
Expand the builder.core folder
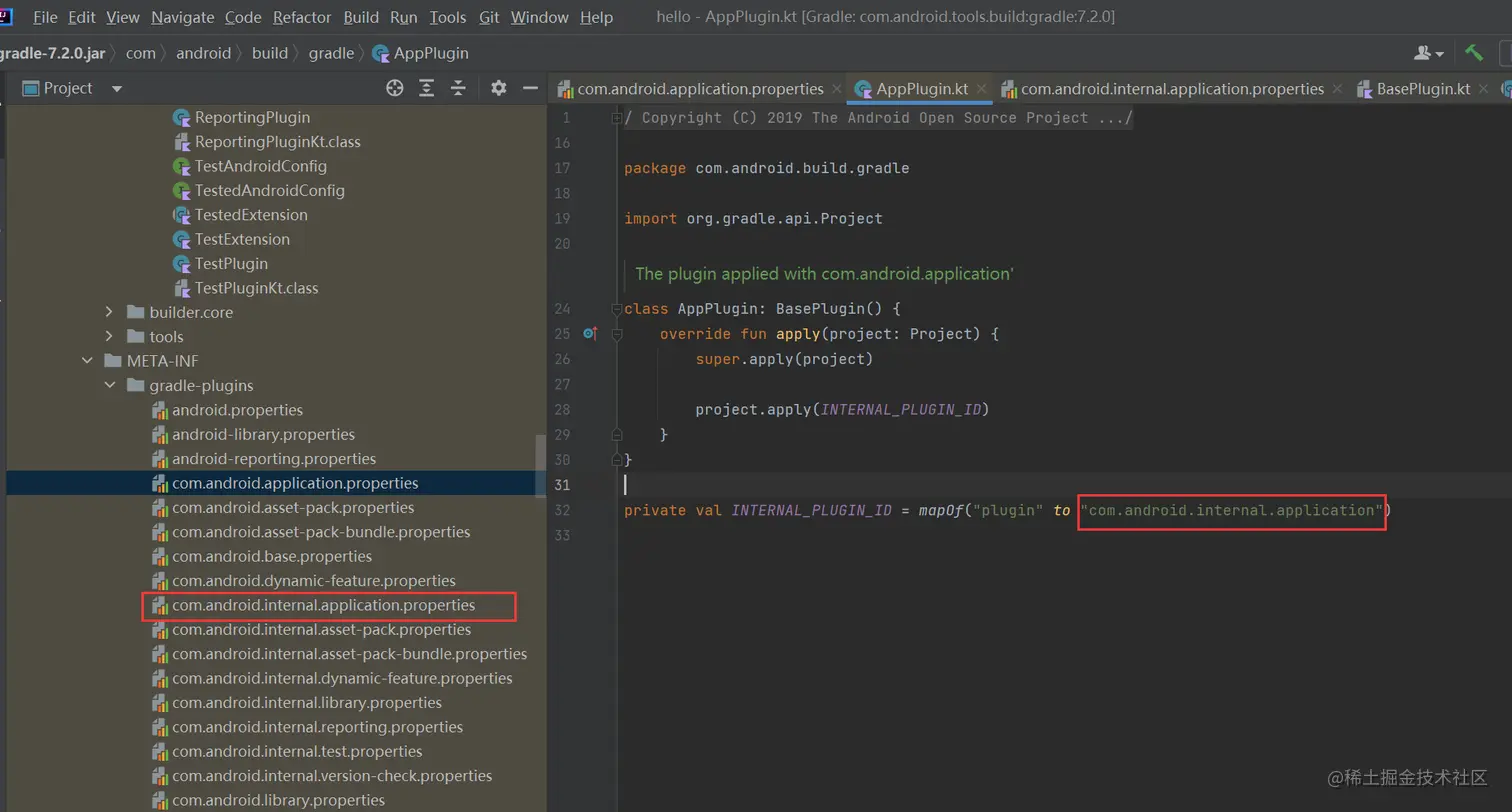coord(109,312)
